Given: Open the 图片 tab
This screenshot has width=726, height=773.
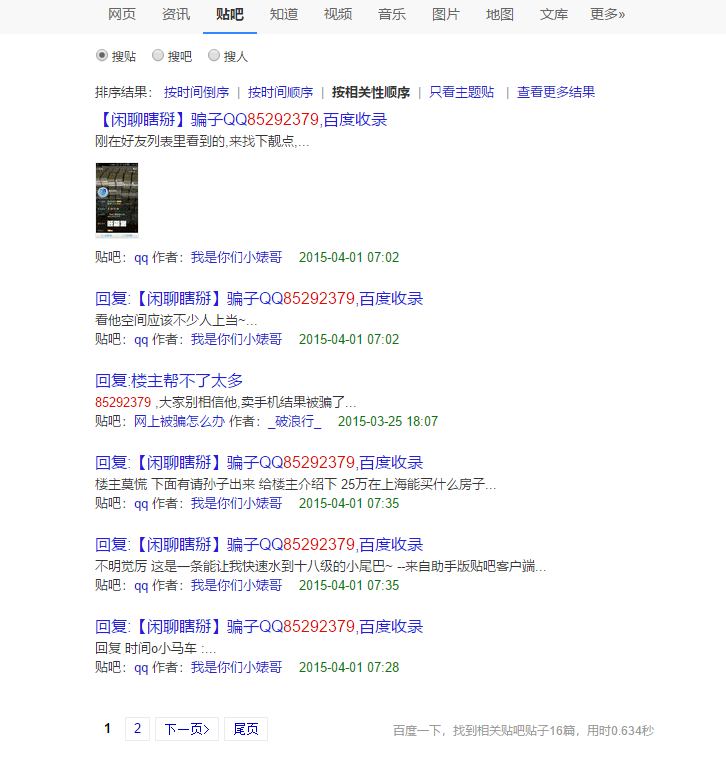Looking at the screenshot, I should click(446, 14).
